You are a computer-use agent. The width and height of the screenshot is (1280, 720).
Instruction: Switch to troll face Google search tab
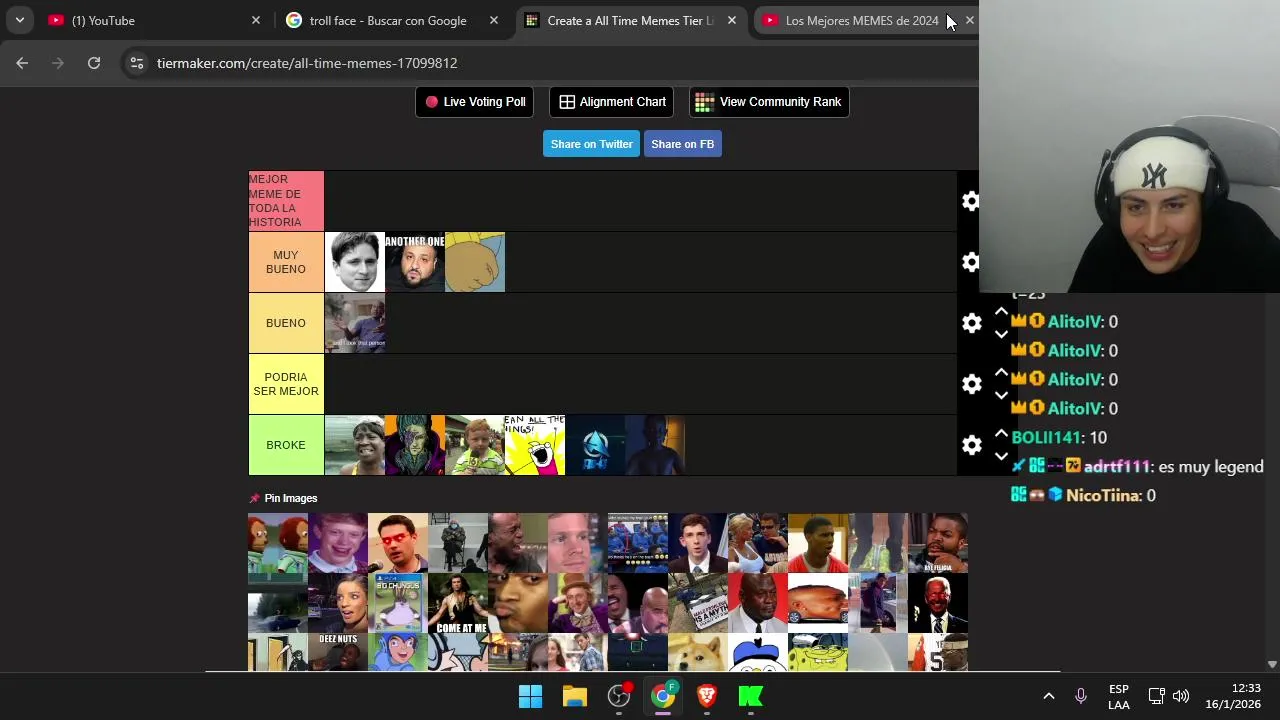pos(389,20)
